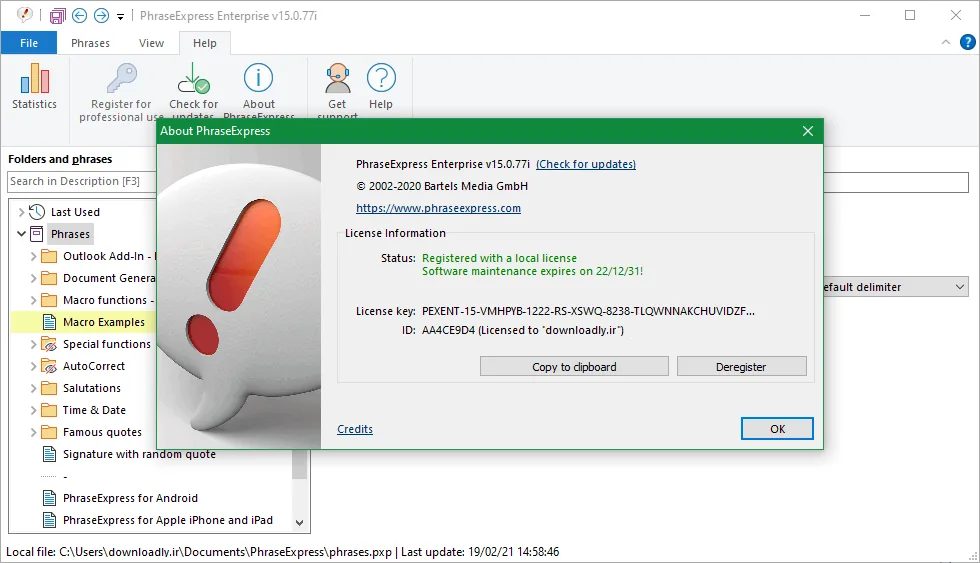Screen dimensions: 980x563
Task: Click Signature with random quote document icon
Action: [49, 454]
